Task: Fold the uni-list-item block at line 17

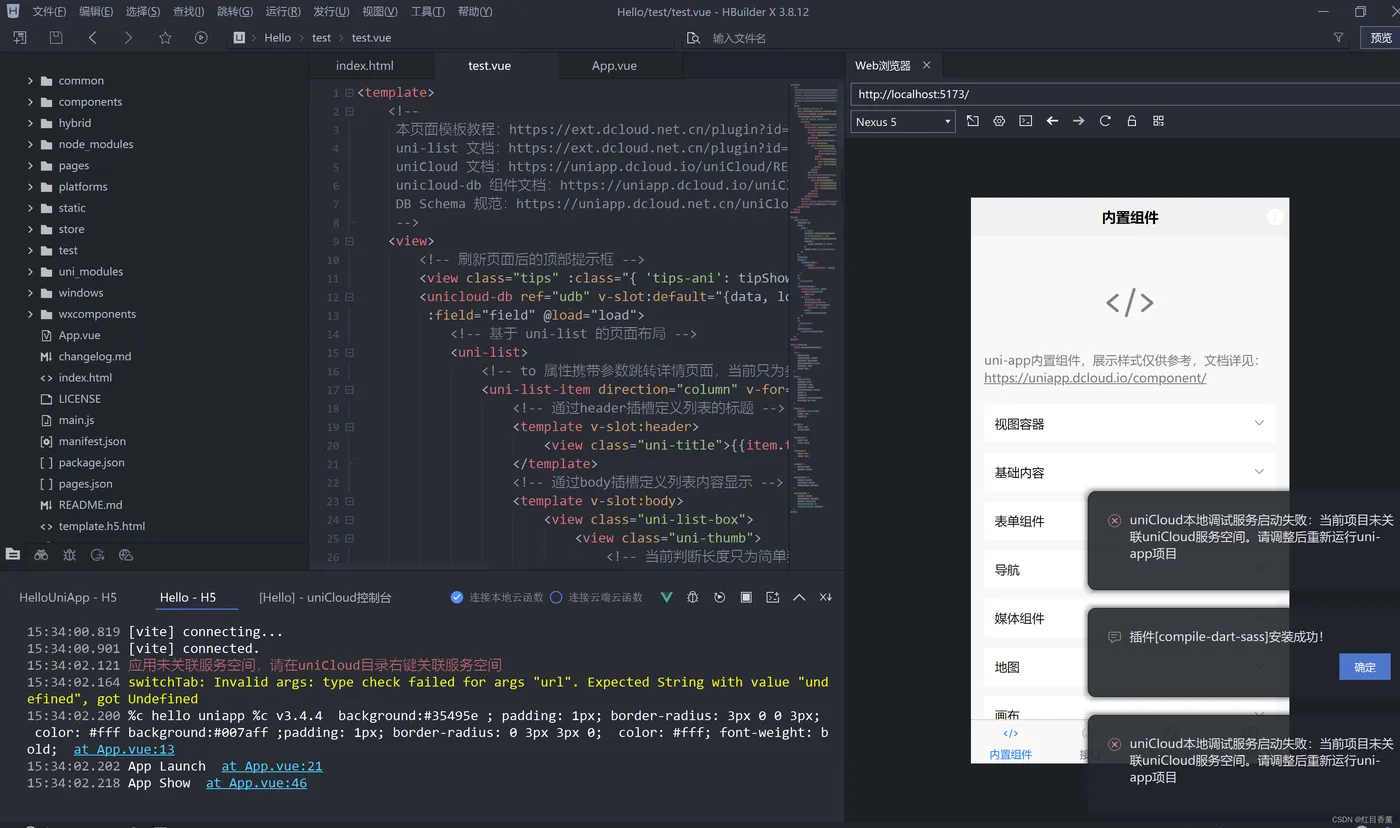Action: pos(349,390)
